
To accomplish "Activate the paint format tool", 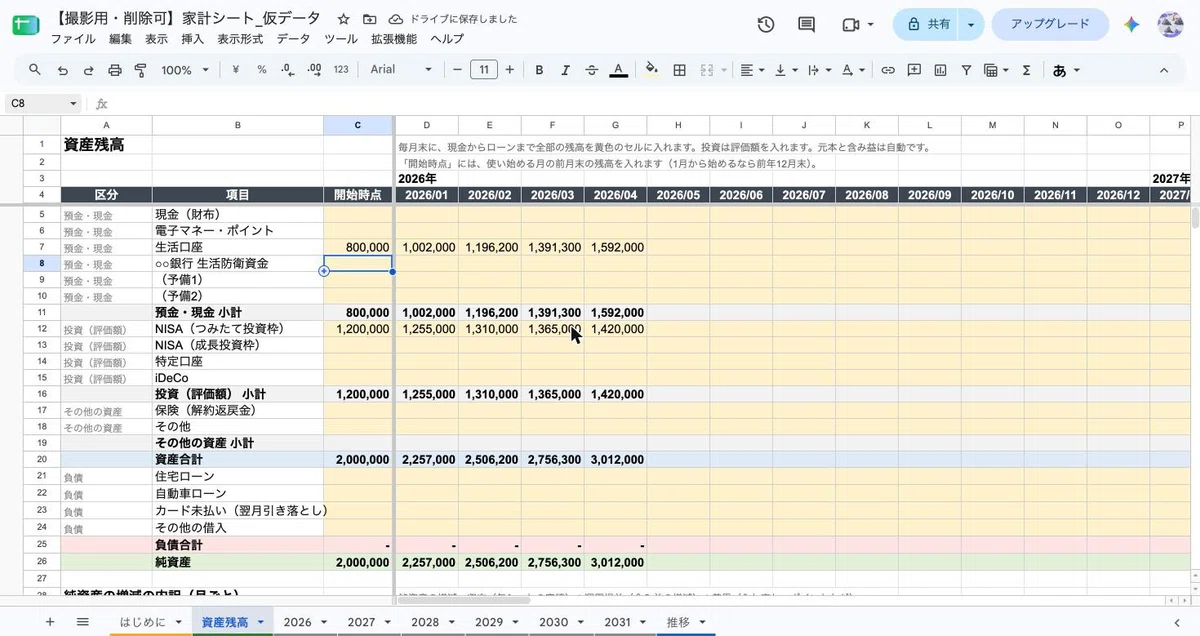I will point(140,70).
